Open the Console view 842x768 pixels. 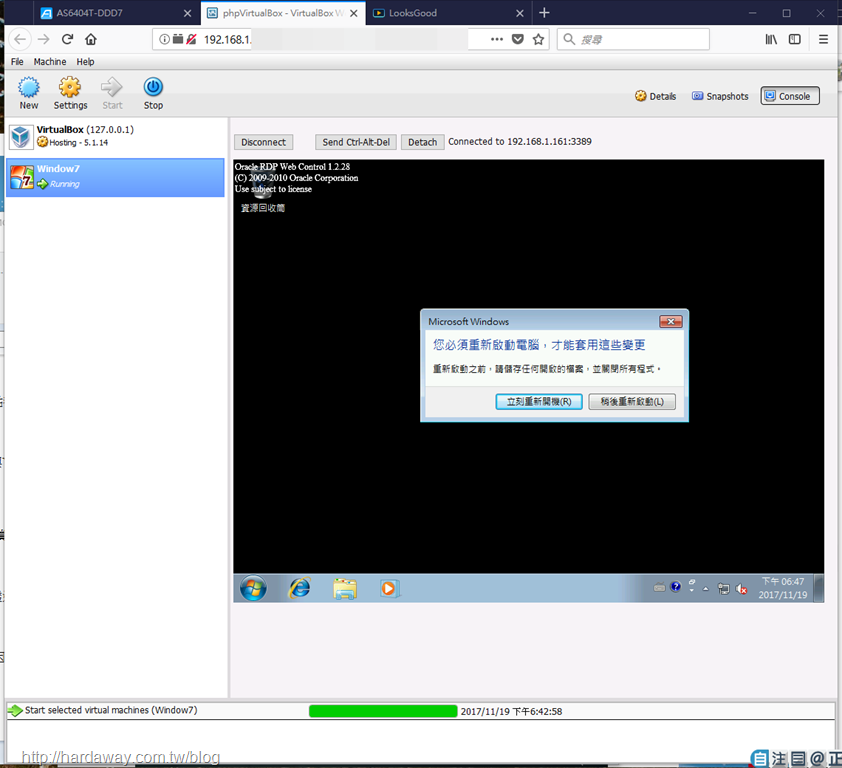pos(789,96)
